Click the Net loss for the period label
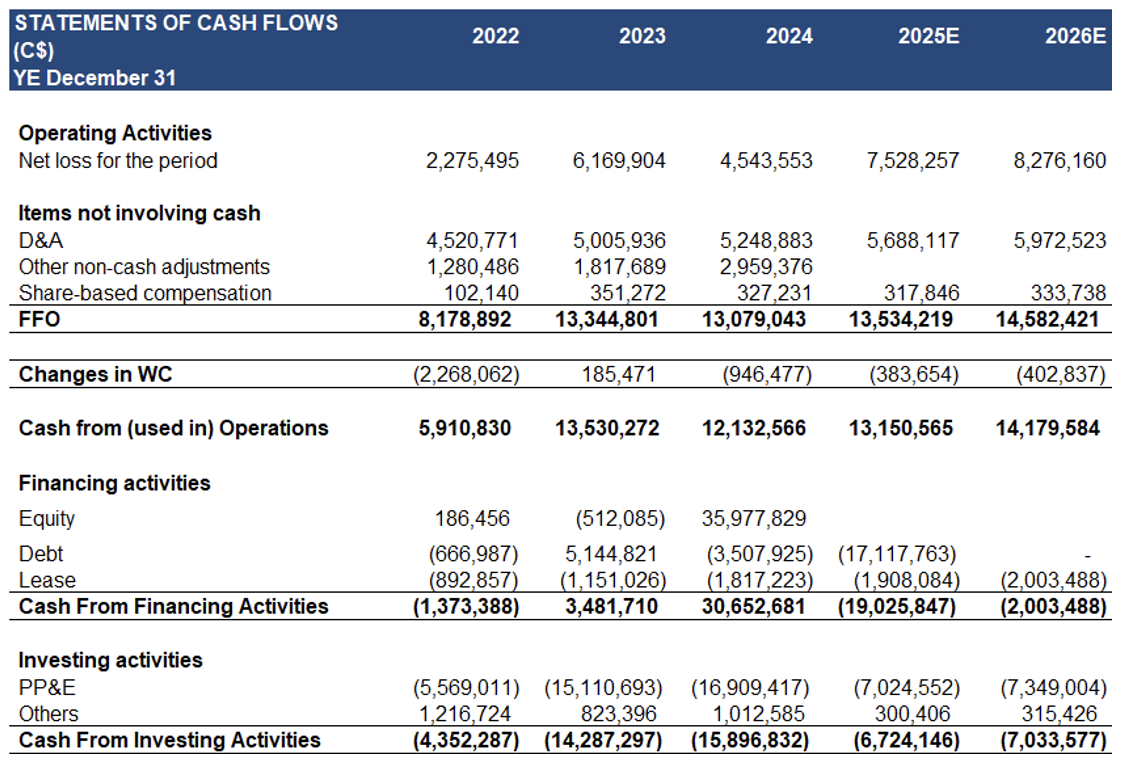Screen dimensions: 1122x778 [118, 160]
